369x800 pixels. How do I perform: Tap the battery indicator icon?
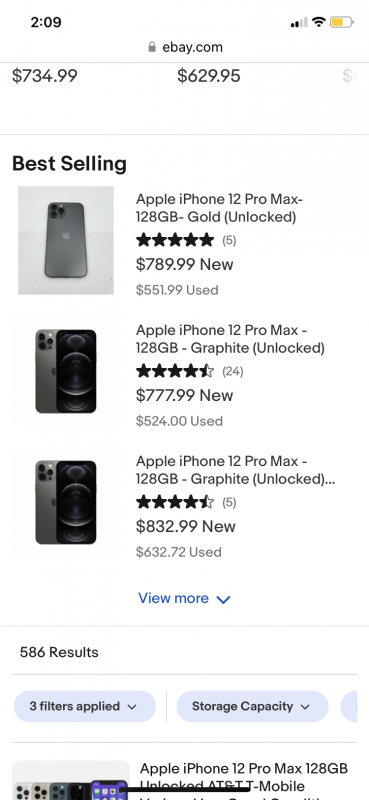tap(341, 22)
